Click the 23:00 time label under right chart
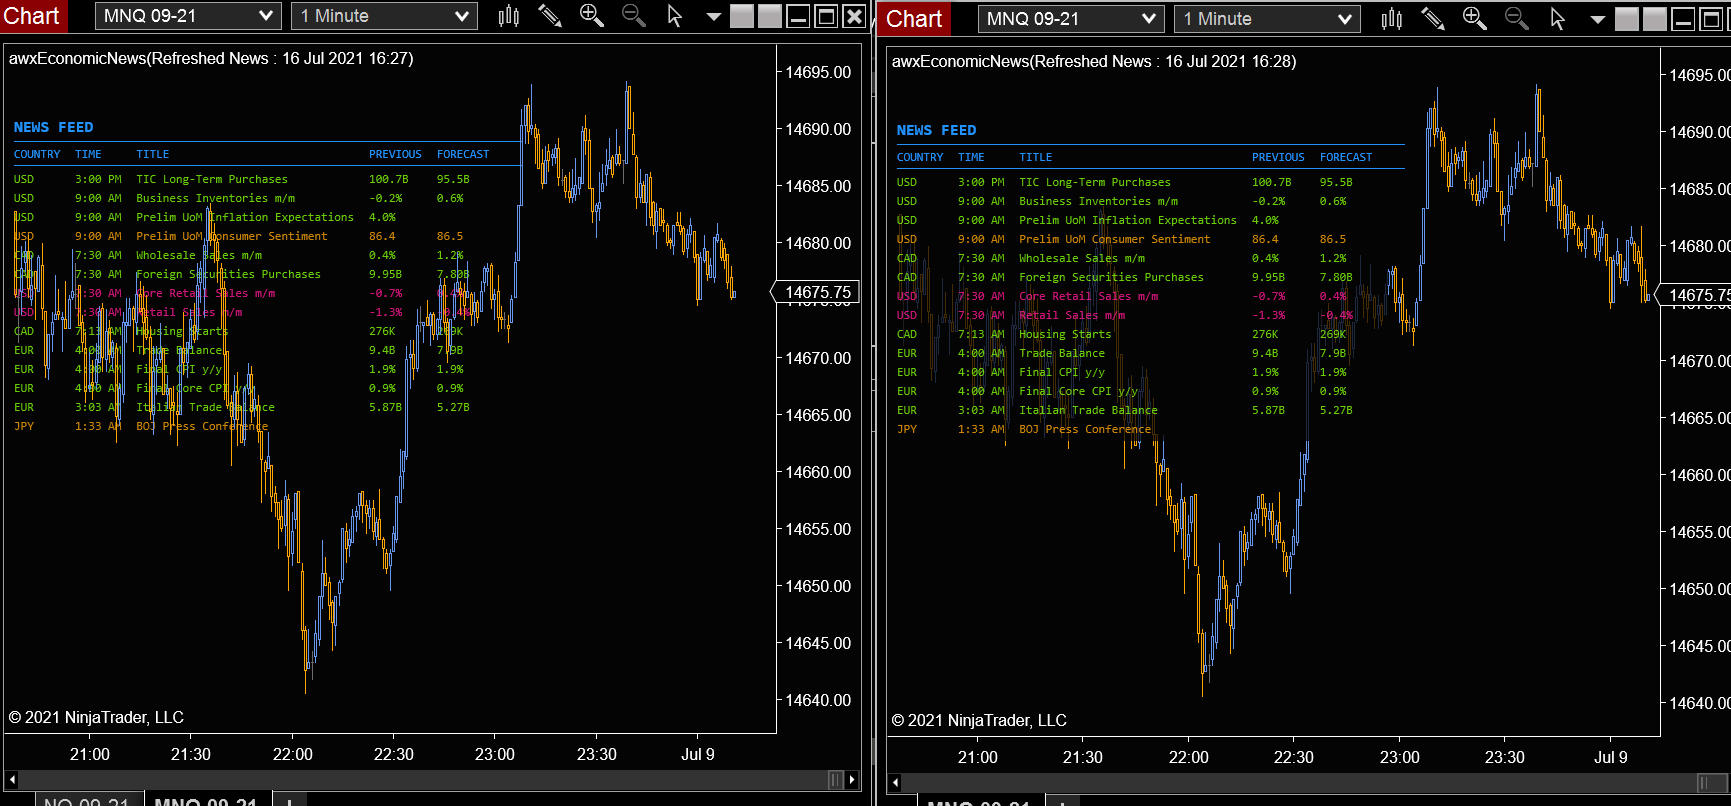Viewport: 1731px width, 806px height. [1399, 757]
